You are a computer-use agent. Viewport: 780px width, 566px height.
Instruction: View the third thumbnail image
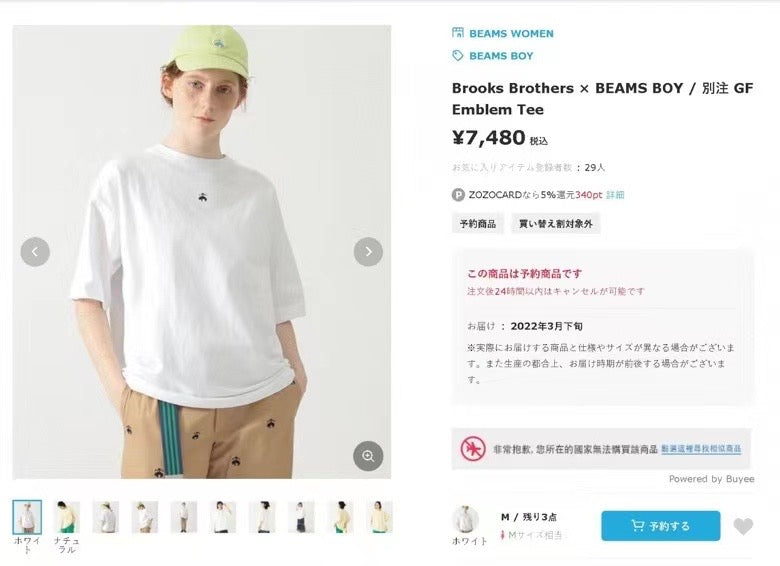point(105,517)
